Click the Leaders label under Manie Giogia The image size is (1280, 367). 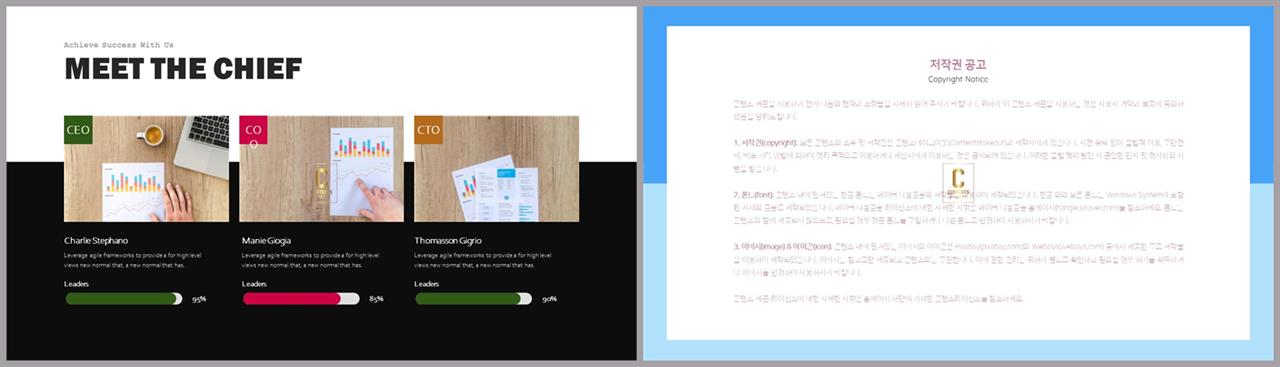click(x=254, y=284)
